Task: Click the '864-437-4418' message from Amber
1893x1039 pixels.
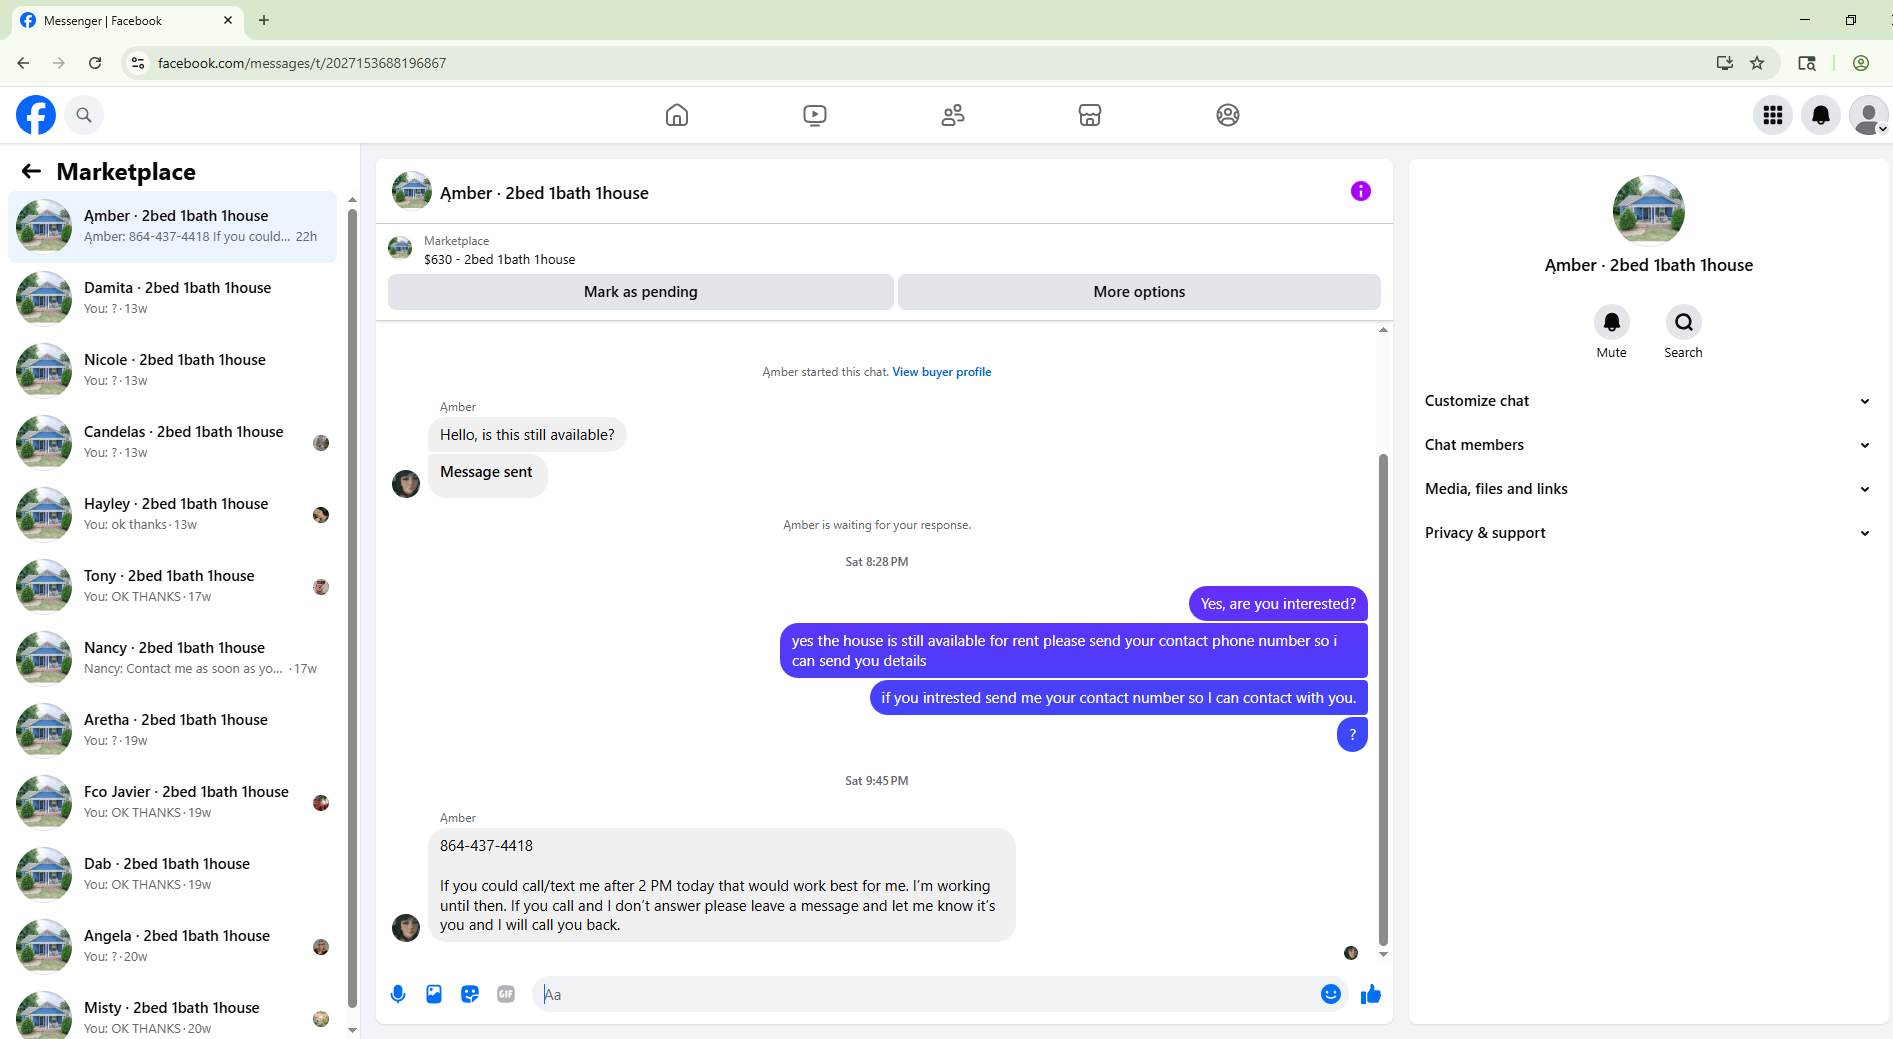Action: (722, 885)
